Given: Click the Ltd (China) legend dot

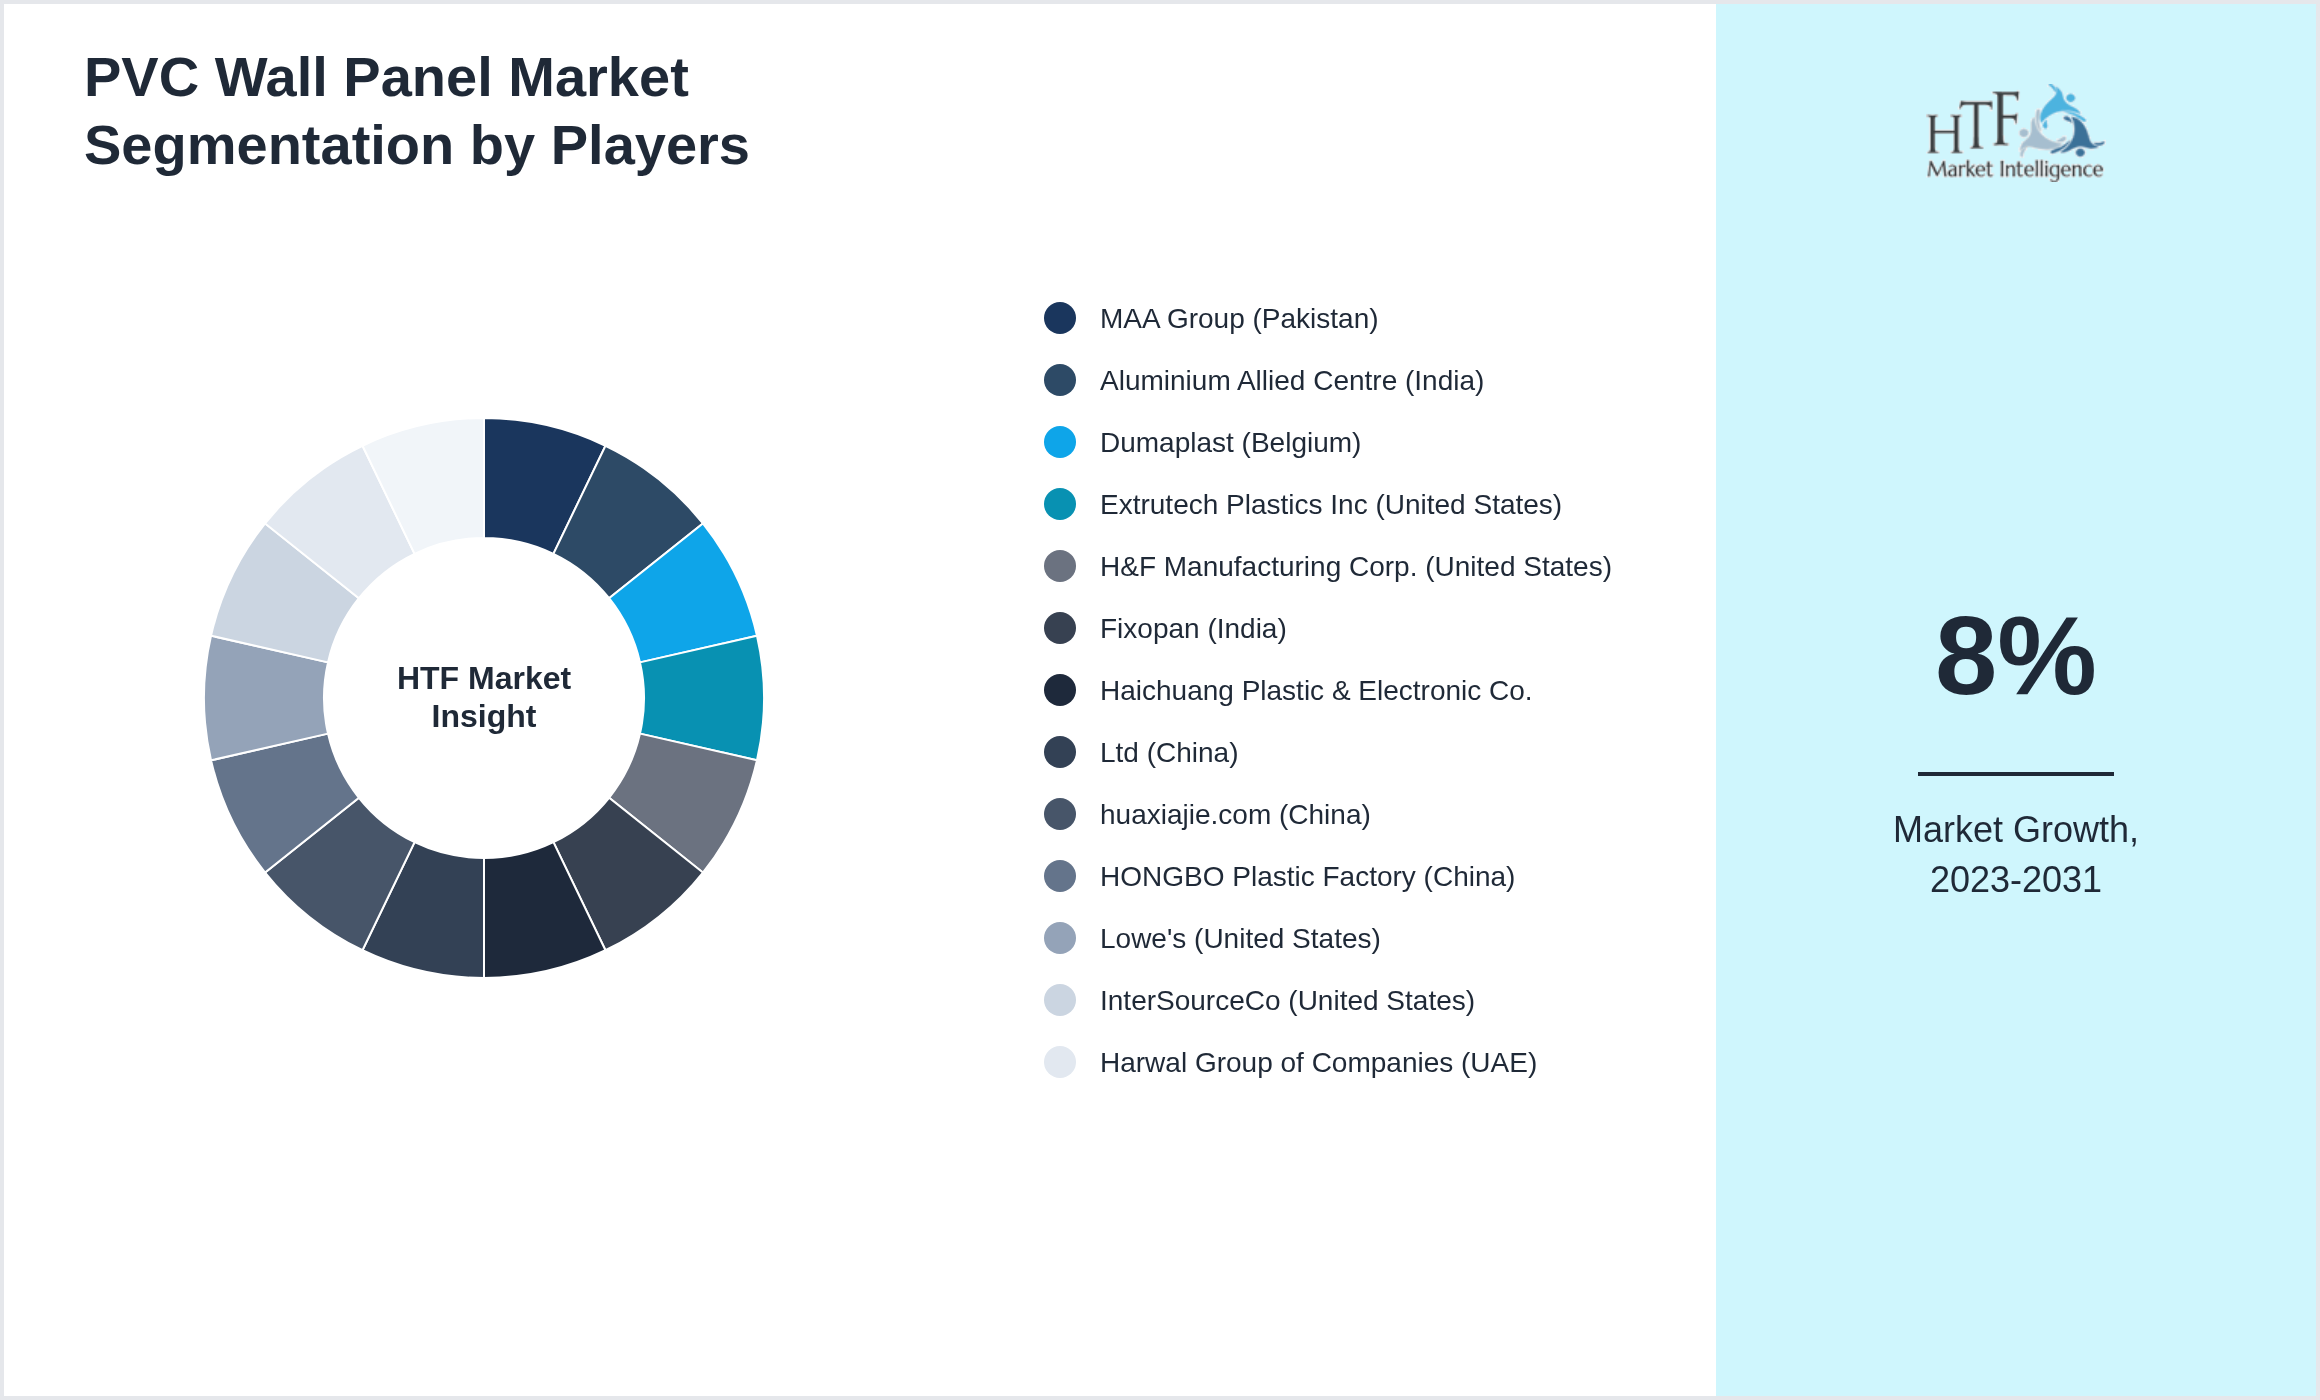Looking at the screenshot, I should (1060, 752).
